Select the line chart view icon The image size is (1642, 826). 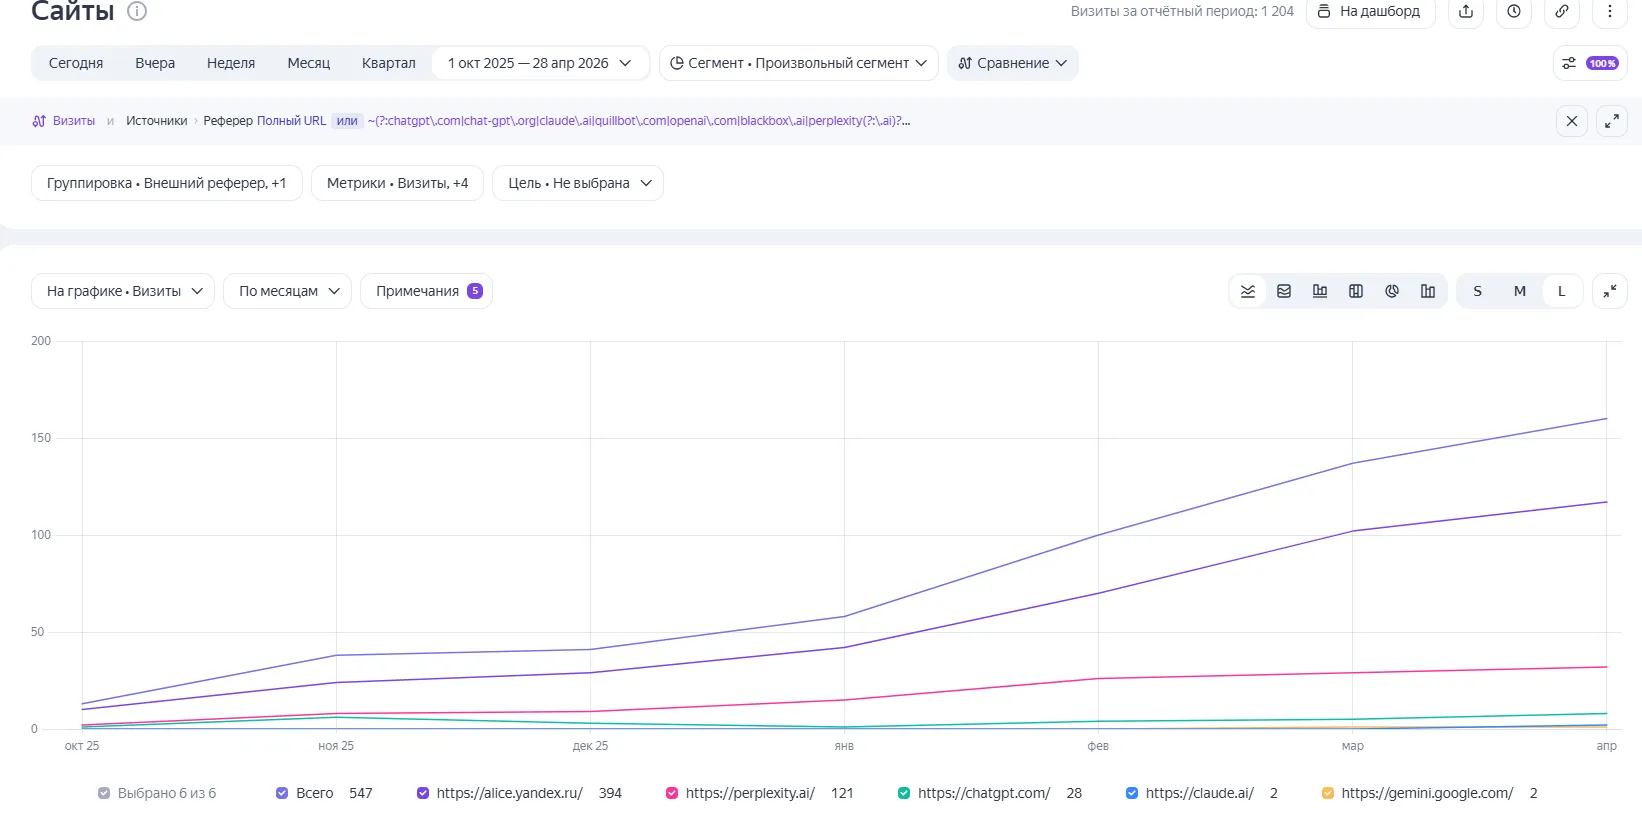pyautogui.click(x=1248, y=291)
